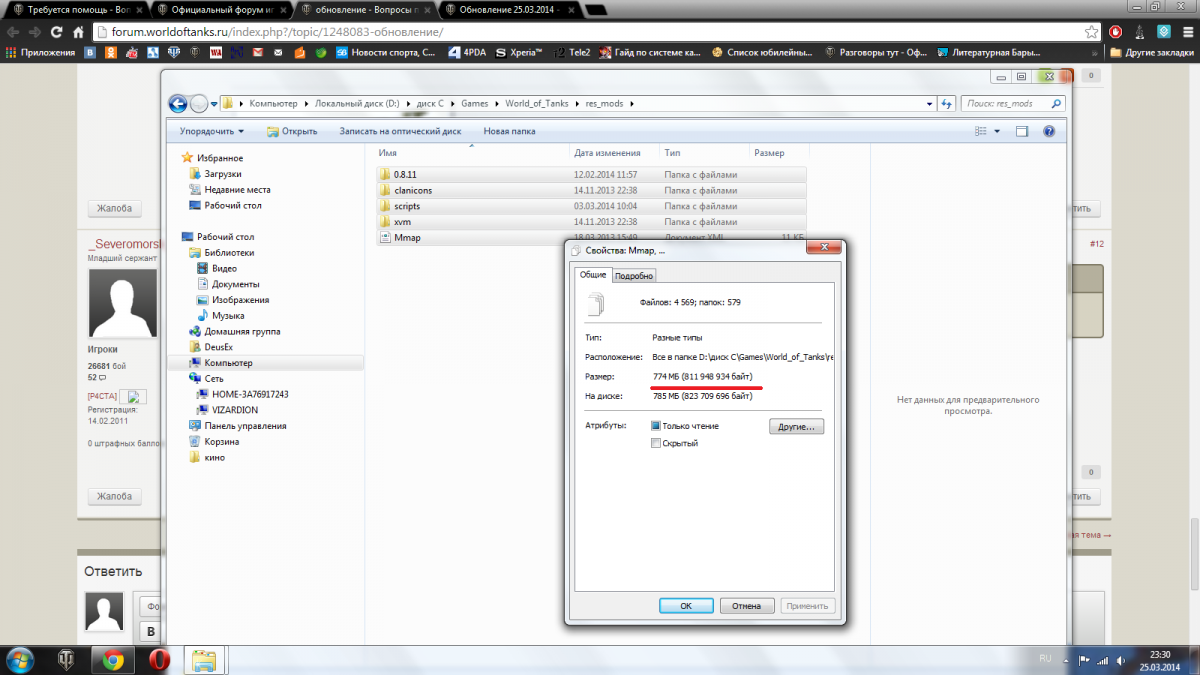Open the 'Упорядочить' dropdown menu
The width and height of the screenshot is (1200, 675).
pyautogui.click(x=212, y=131)
